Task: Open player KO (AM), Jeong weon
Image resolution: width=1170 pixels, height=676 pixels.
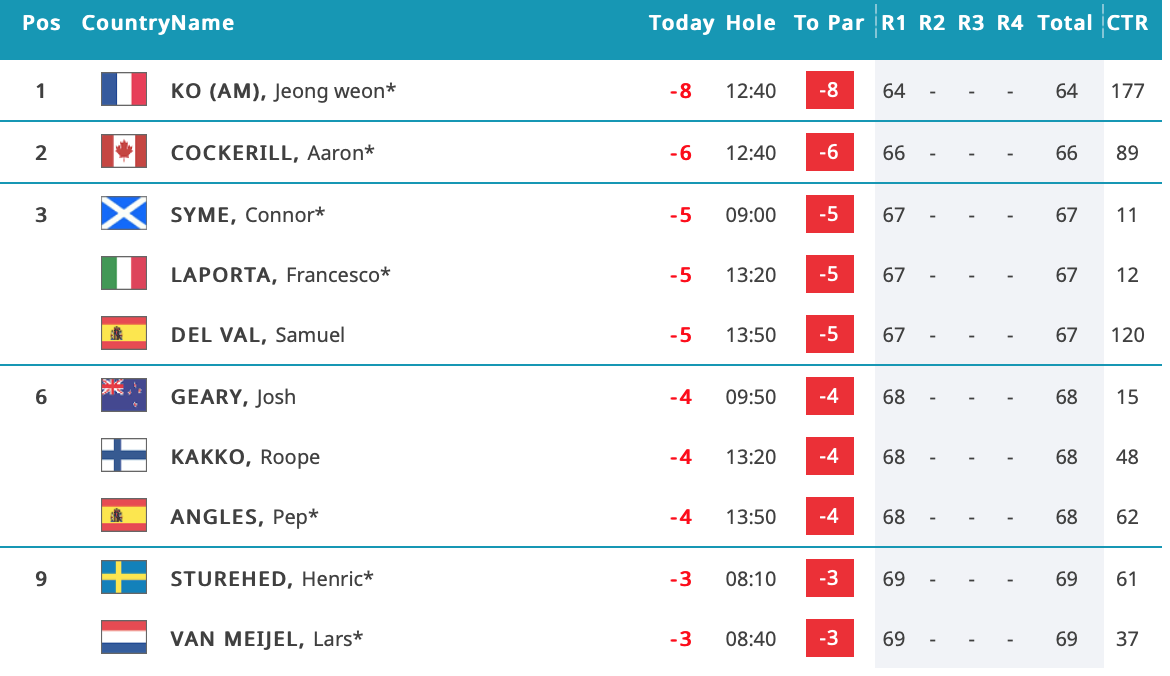Action: [283, 91]
